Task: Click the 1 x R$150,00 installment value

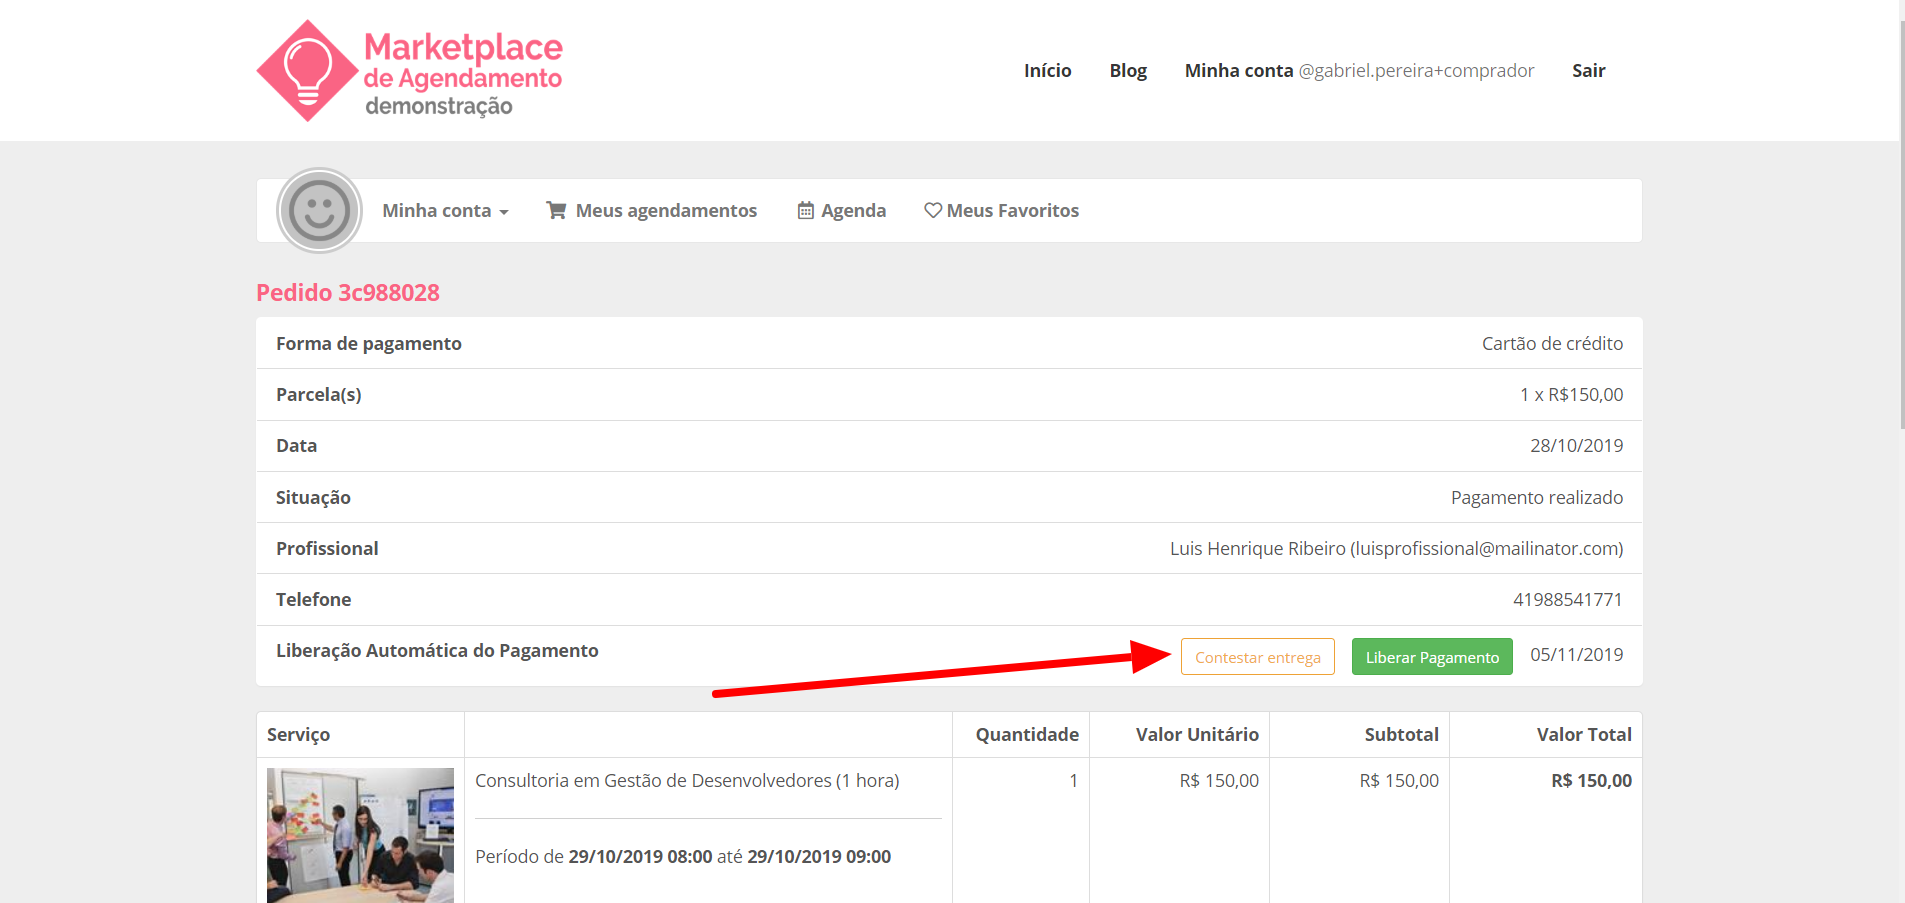Action: [1571, 394]
